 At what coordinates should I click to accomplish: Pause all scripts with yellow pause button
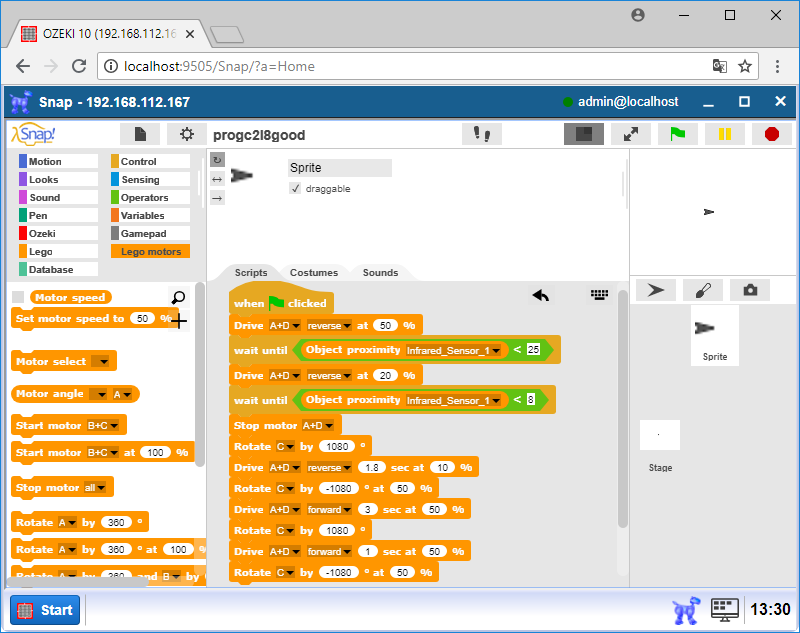pos(724,134)
